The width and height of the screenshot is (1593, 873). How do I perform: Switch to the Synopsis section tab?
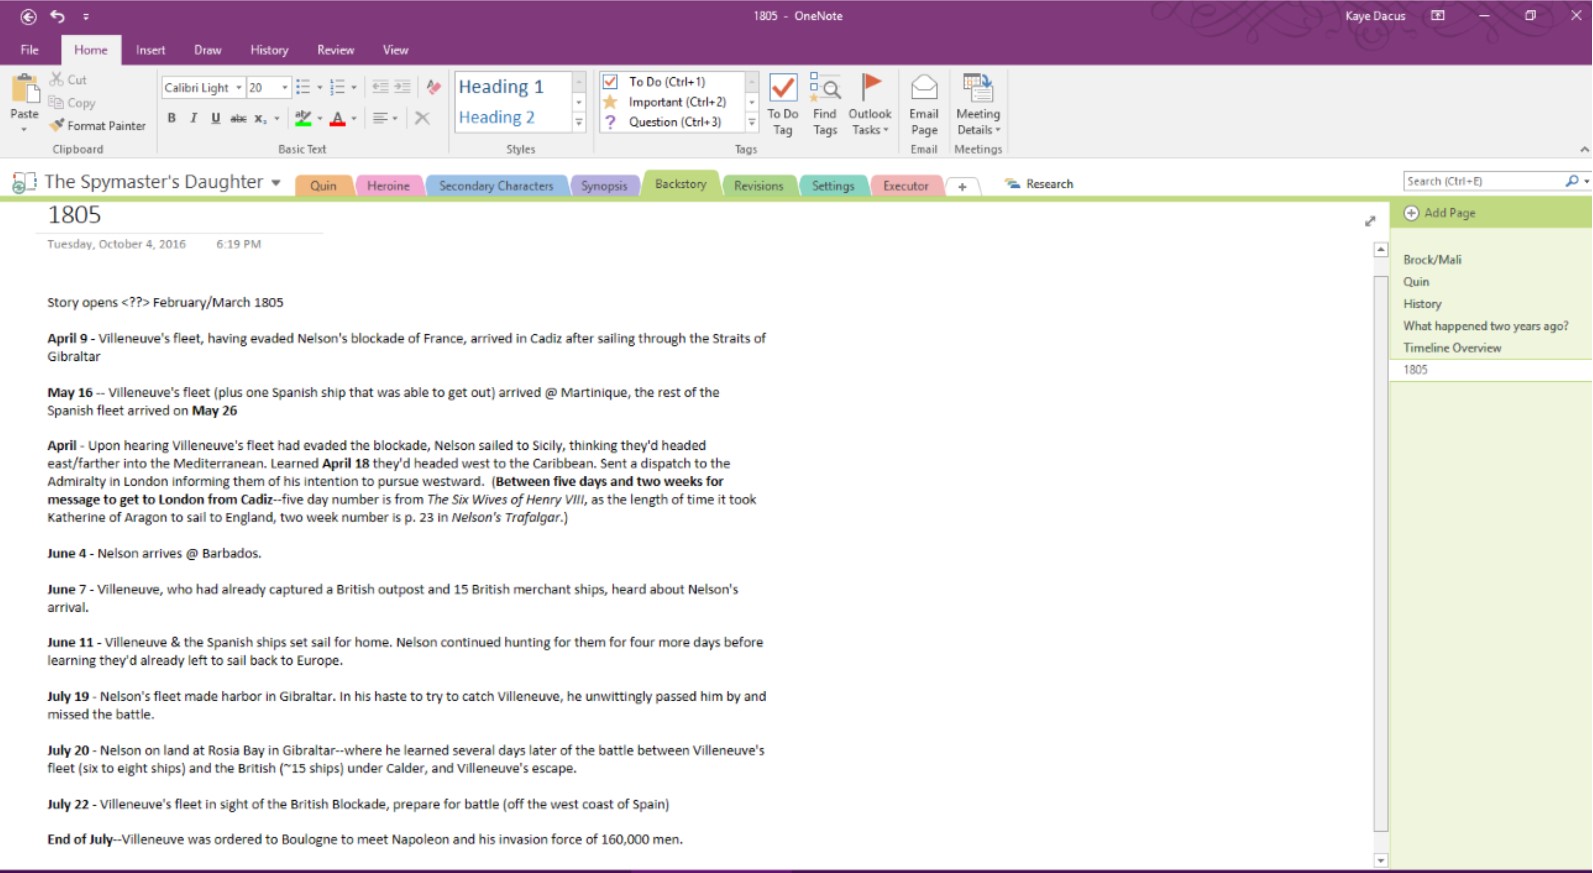[x=604, y=186]
